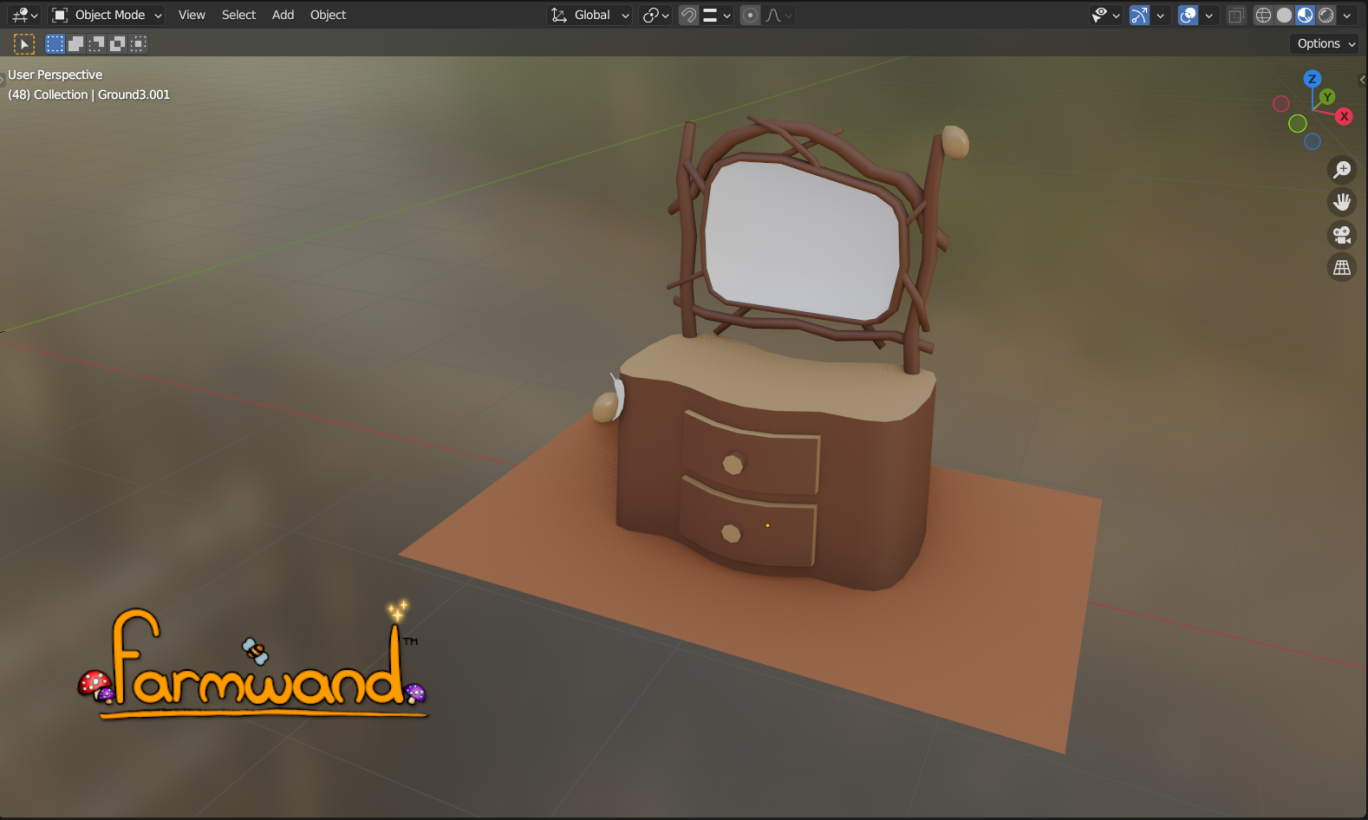Click the red X axis gizmo
The image size is (1368, 820).
(x=1345, y=117)
